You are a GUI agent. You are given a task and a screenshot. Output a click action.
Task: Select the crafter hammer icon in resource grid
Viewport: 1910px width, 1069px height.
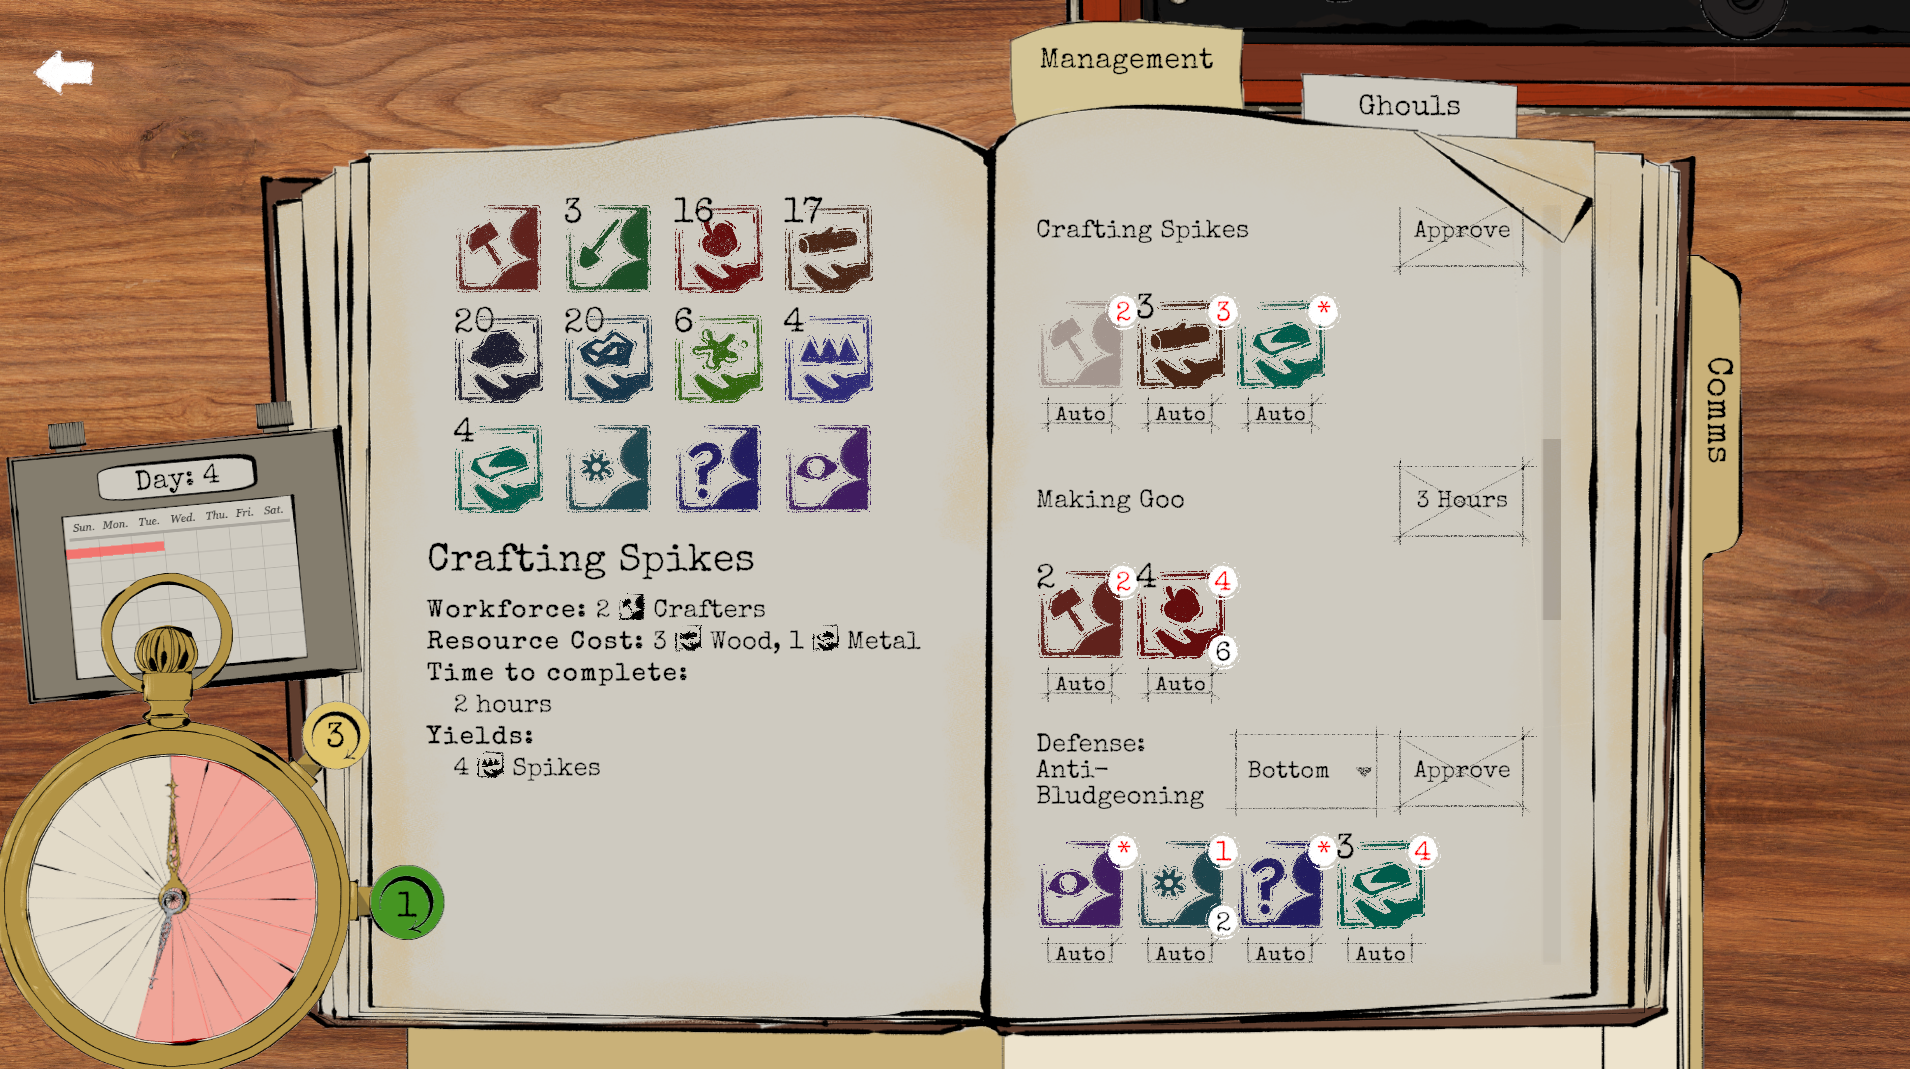pyautogui.click(x=498, y=249)
